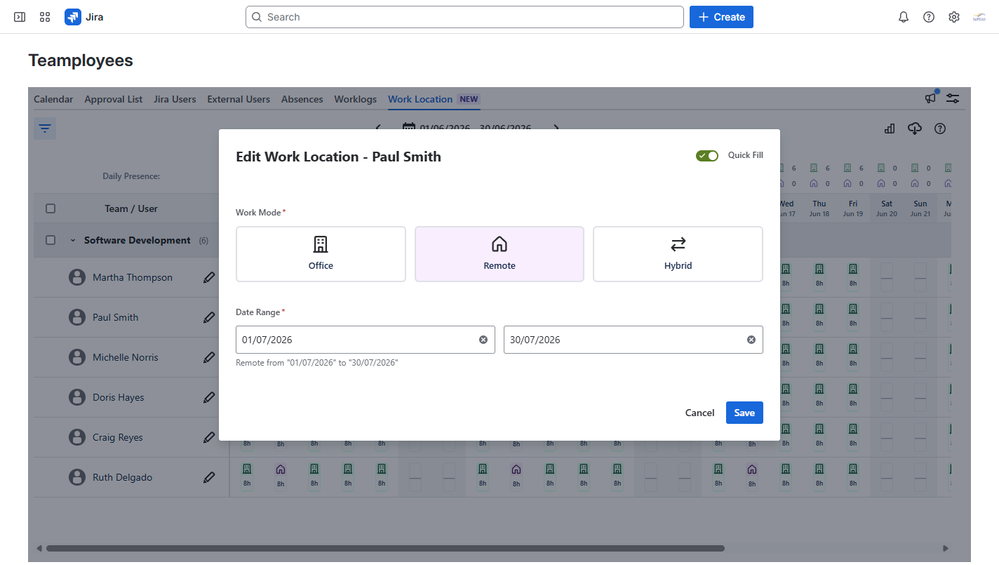Open user profile avatar
Screen dimensions: 999x565
point(979,17)
